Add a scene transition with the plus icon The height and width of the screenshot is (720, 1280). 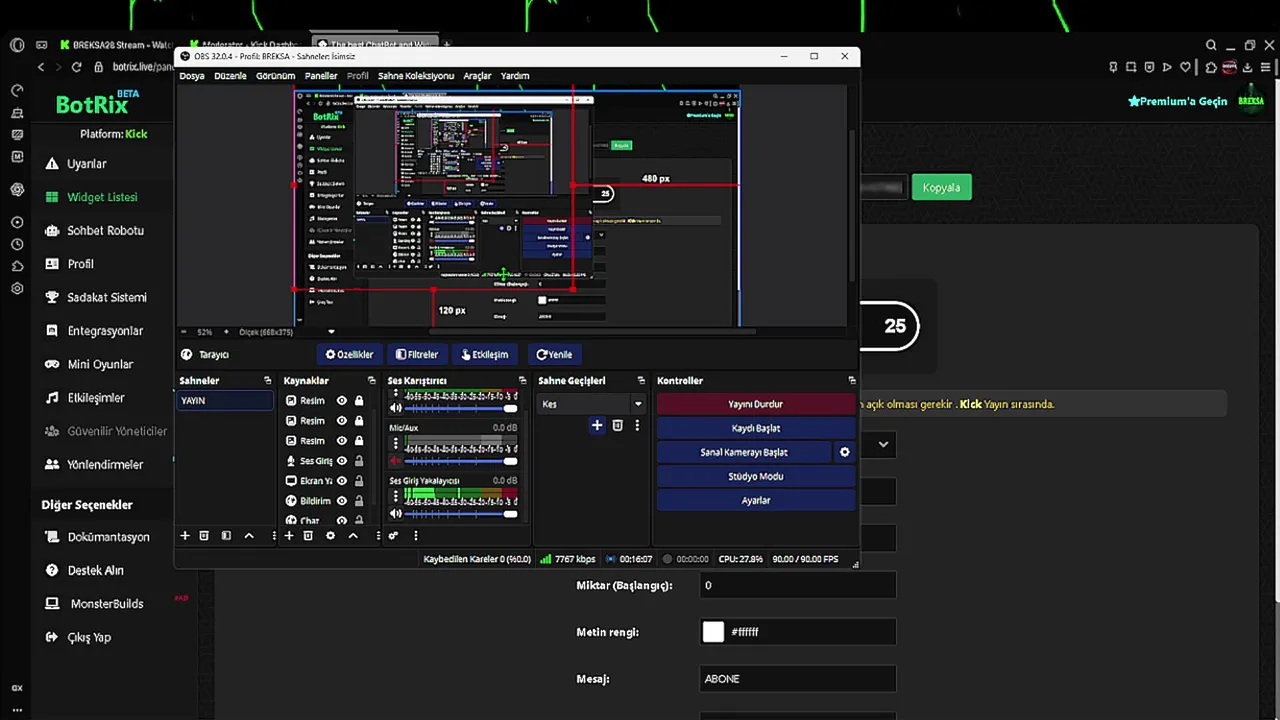pos(597,425)
